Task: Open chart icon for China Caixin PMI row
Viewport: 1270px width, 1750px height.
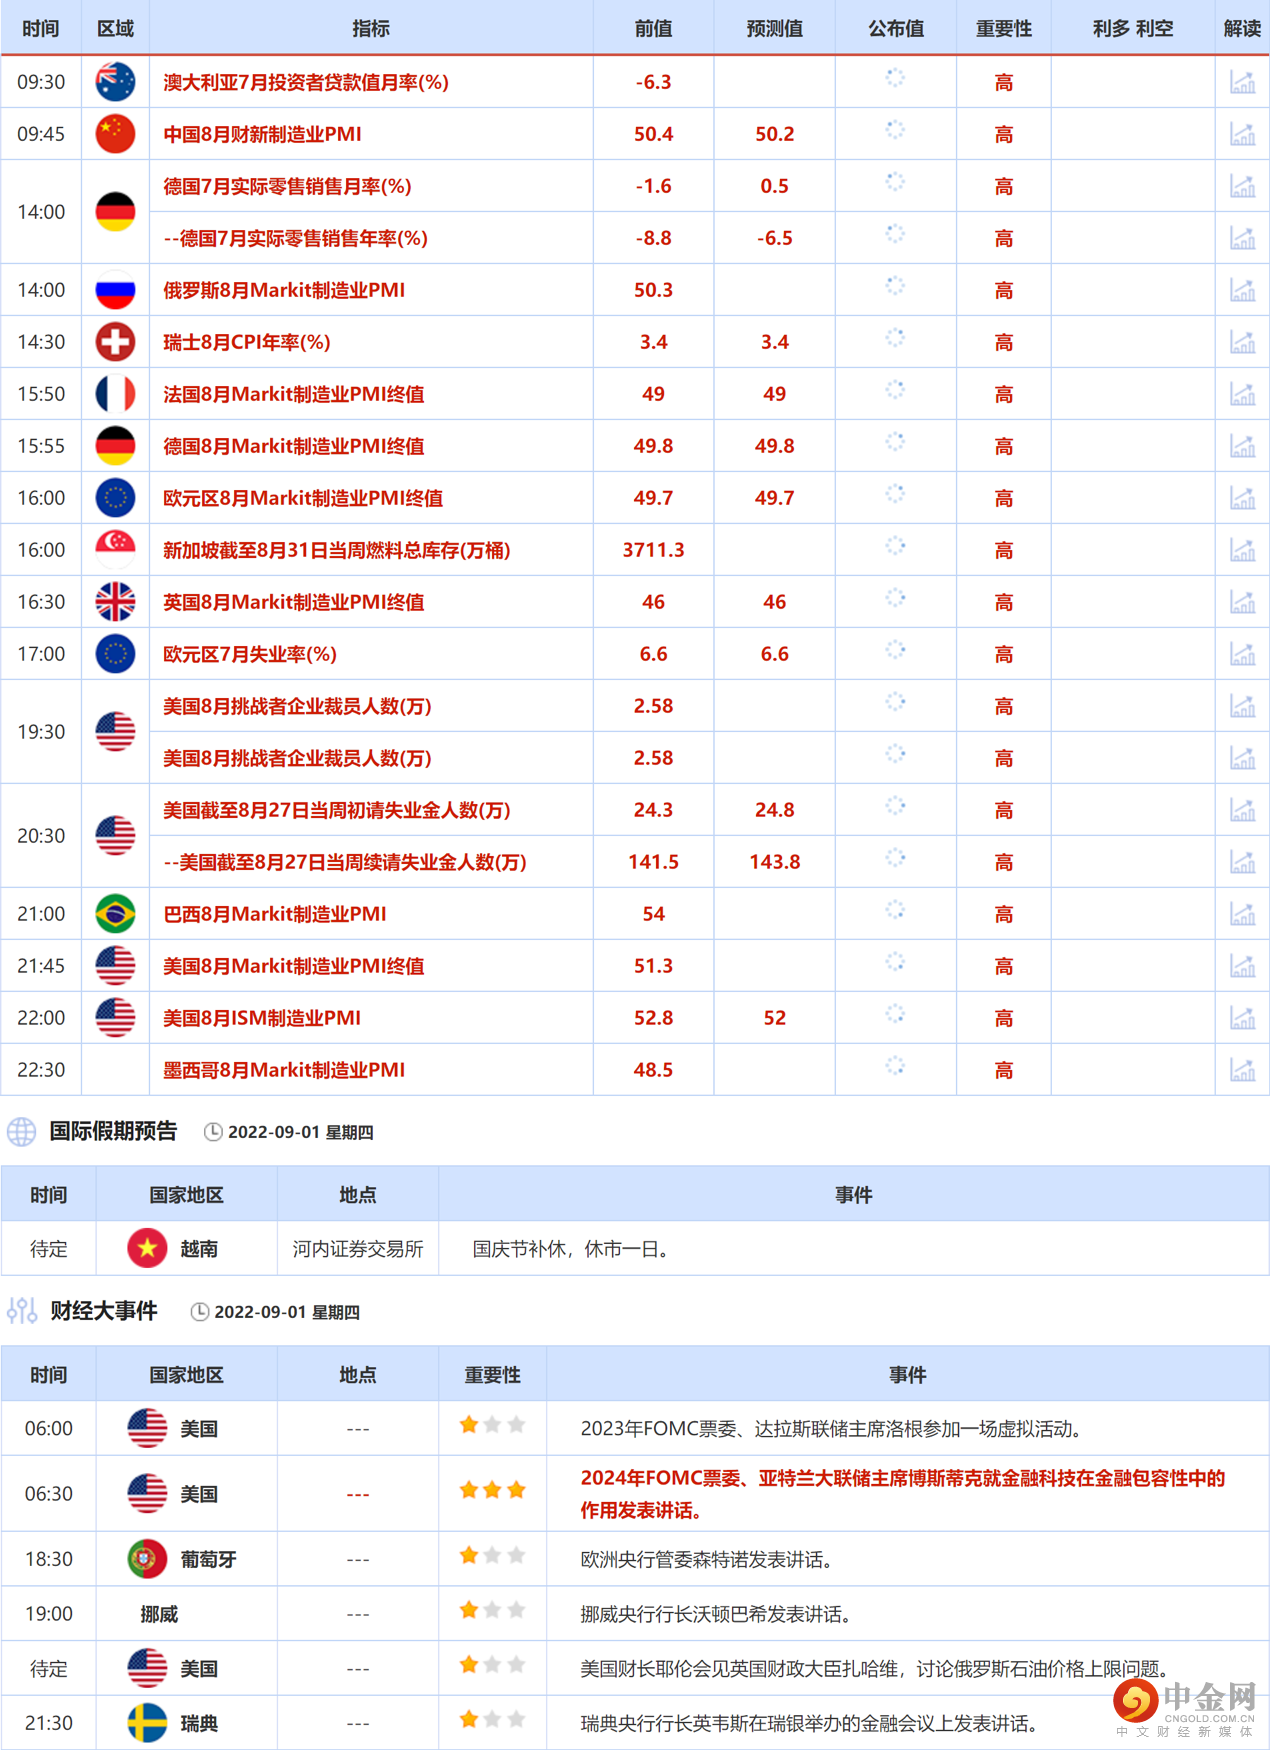Action: (x=1242, y=134)
